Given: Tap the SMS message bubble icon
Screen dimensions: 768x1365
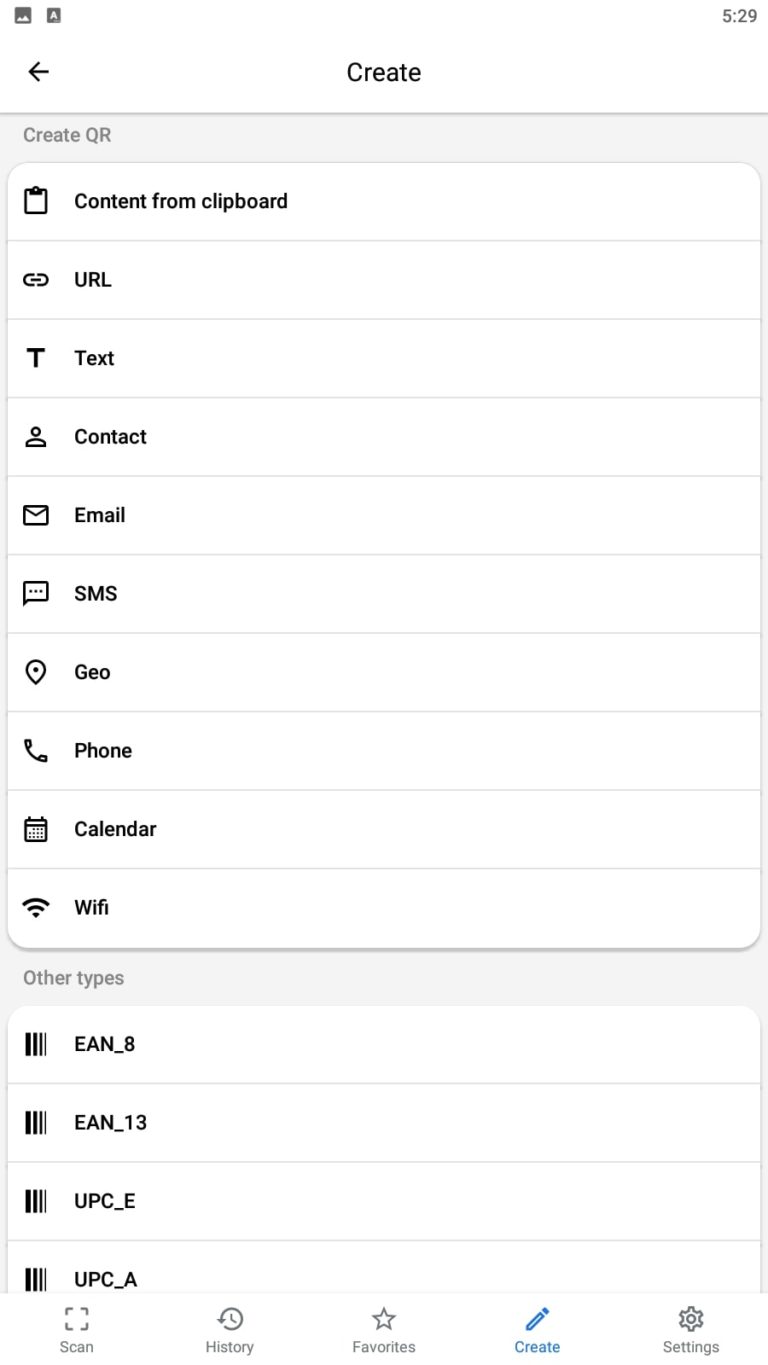Looking at the screenshot, I should (x=36, y=594).
